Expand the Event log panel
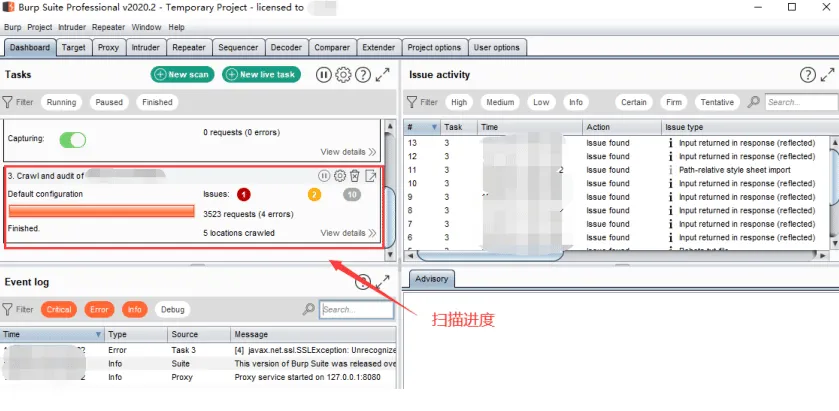 [x=383, y=282]
